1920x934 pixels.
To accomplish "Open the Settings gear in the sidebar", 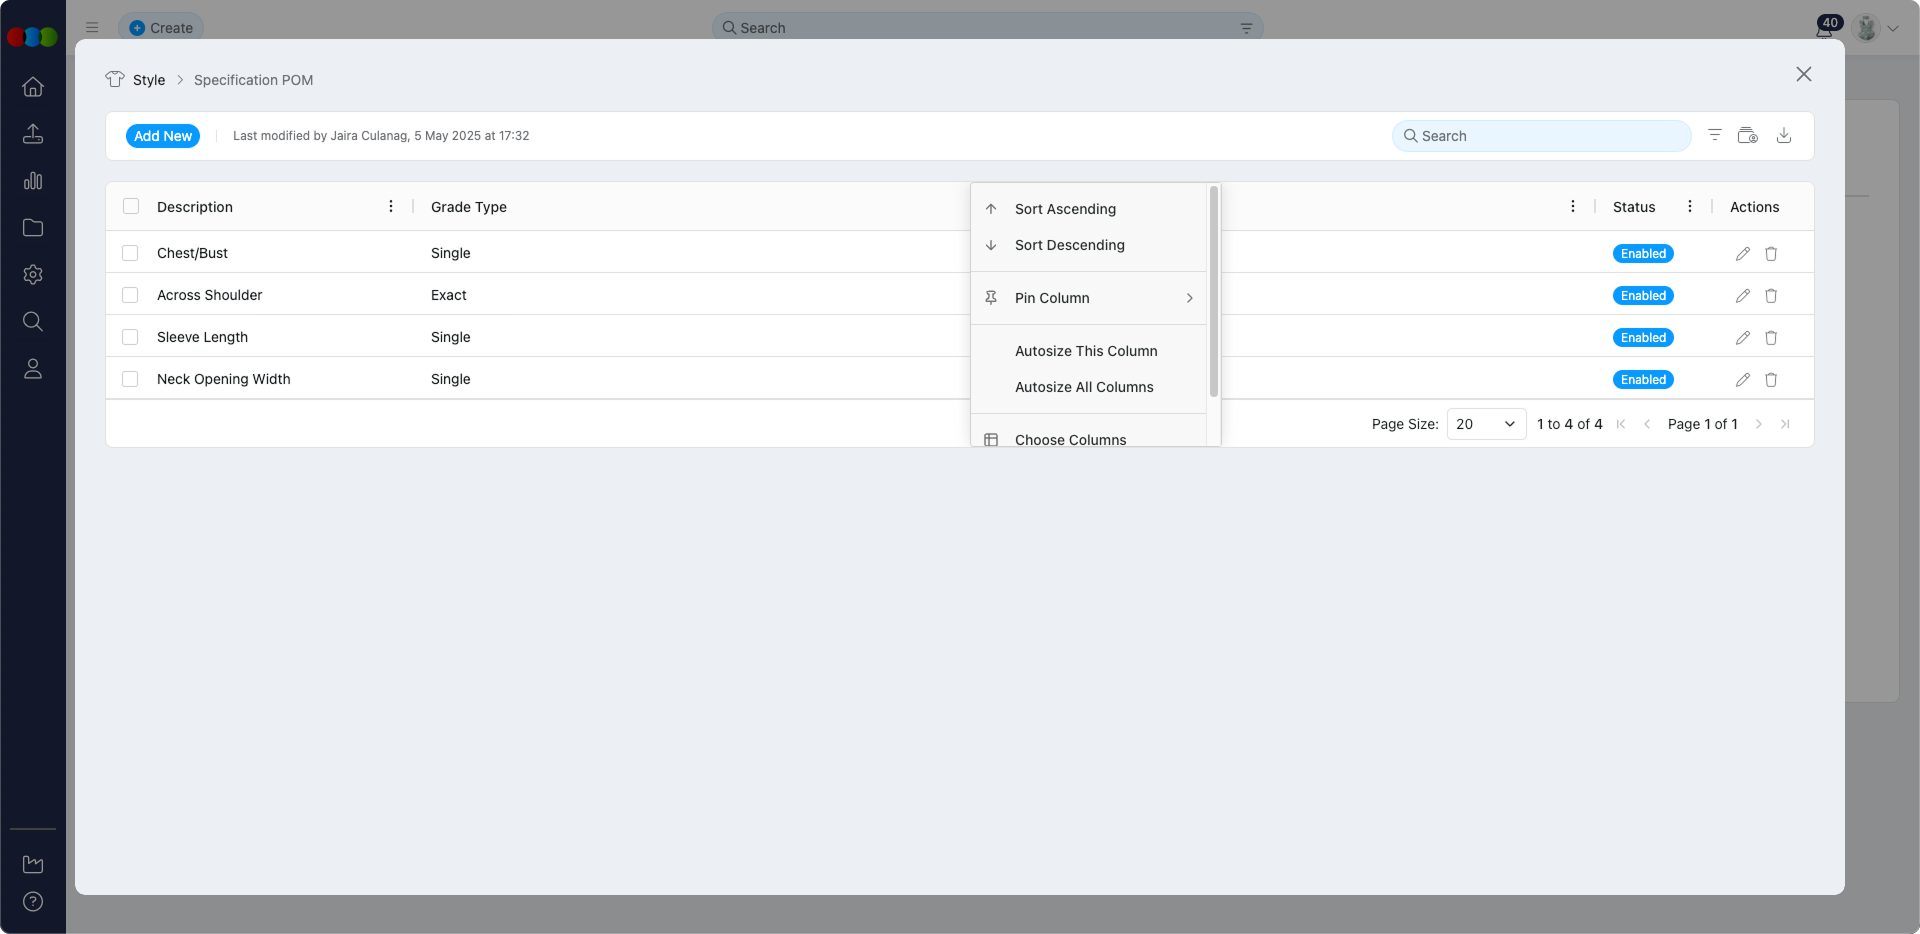I will coord(33,275).
